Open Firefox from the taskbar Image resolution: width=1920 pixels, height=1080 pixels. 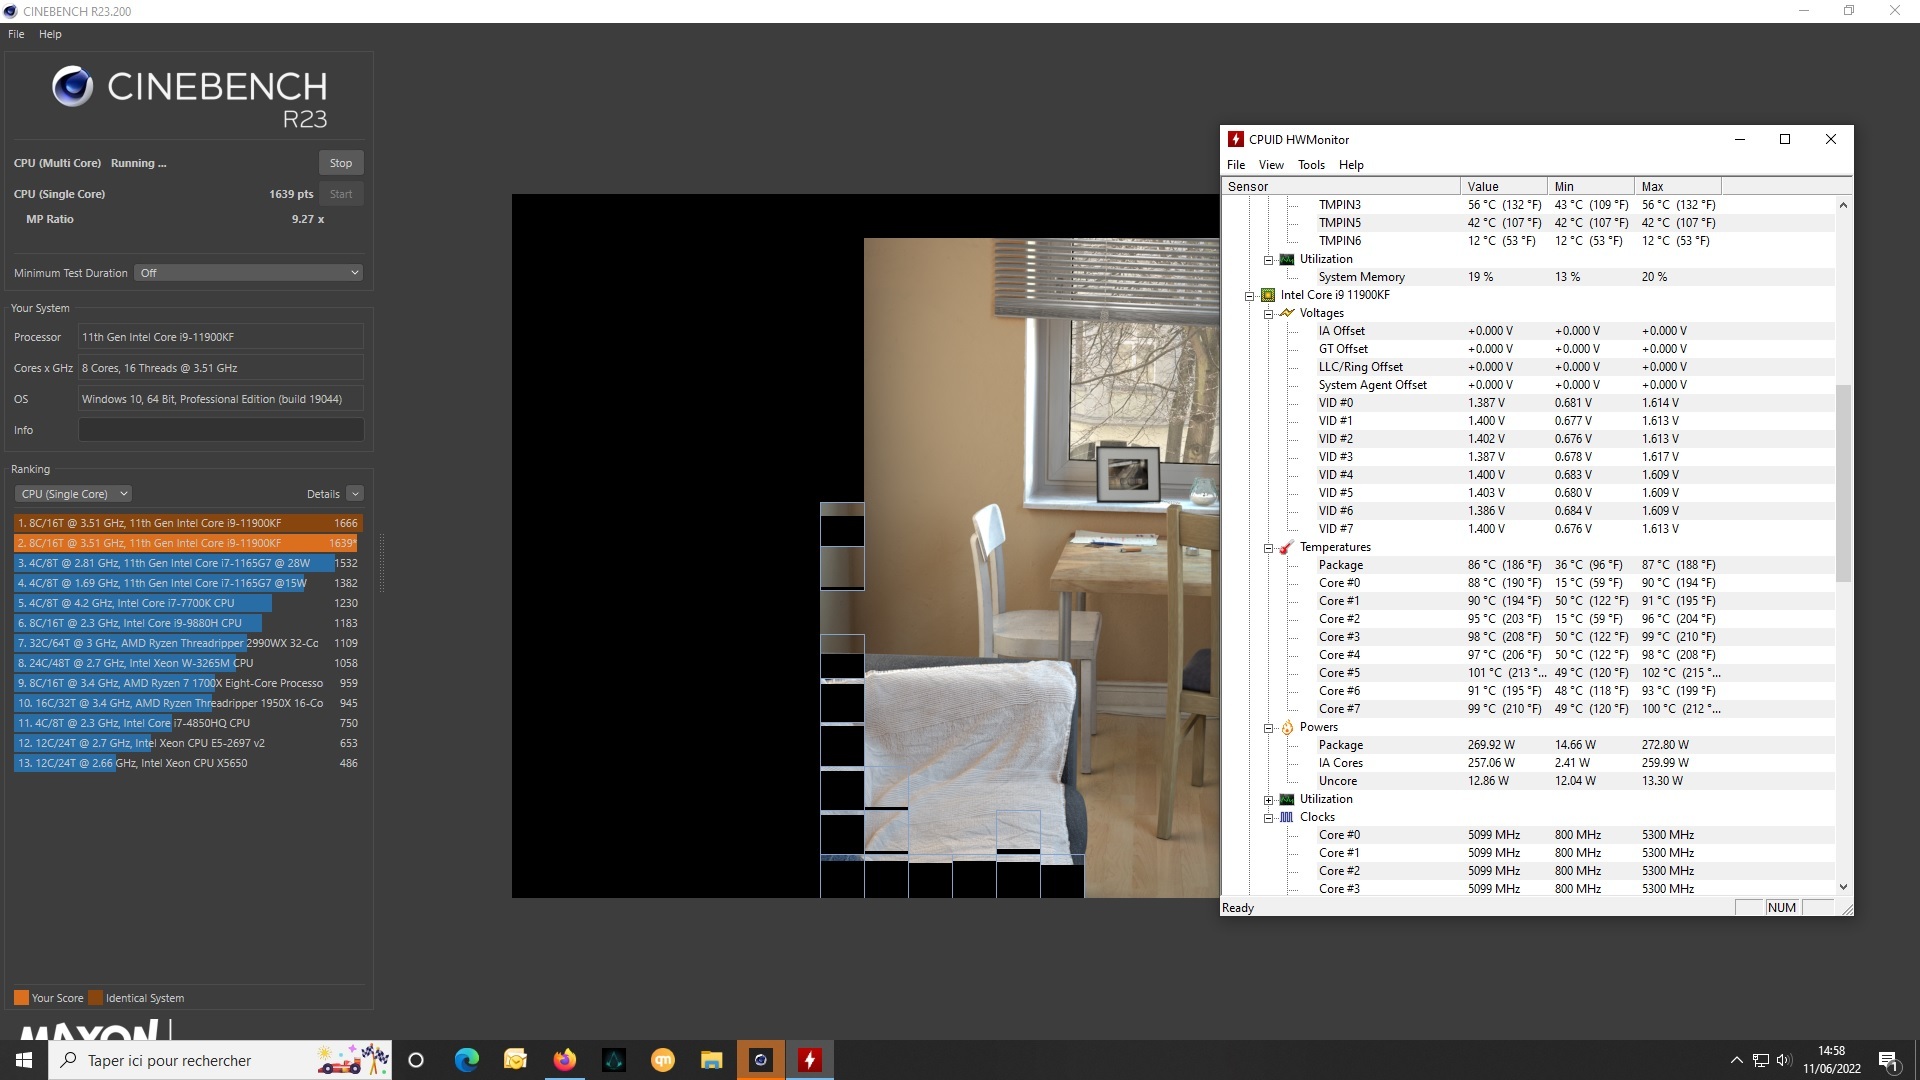click(x=565, y=1060)
